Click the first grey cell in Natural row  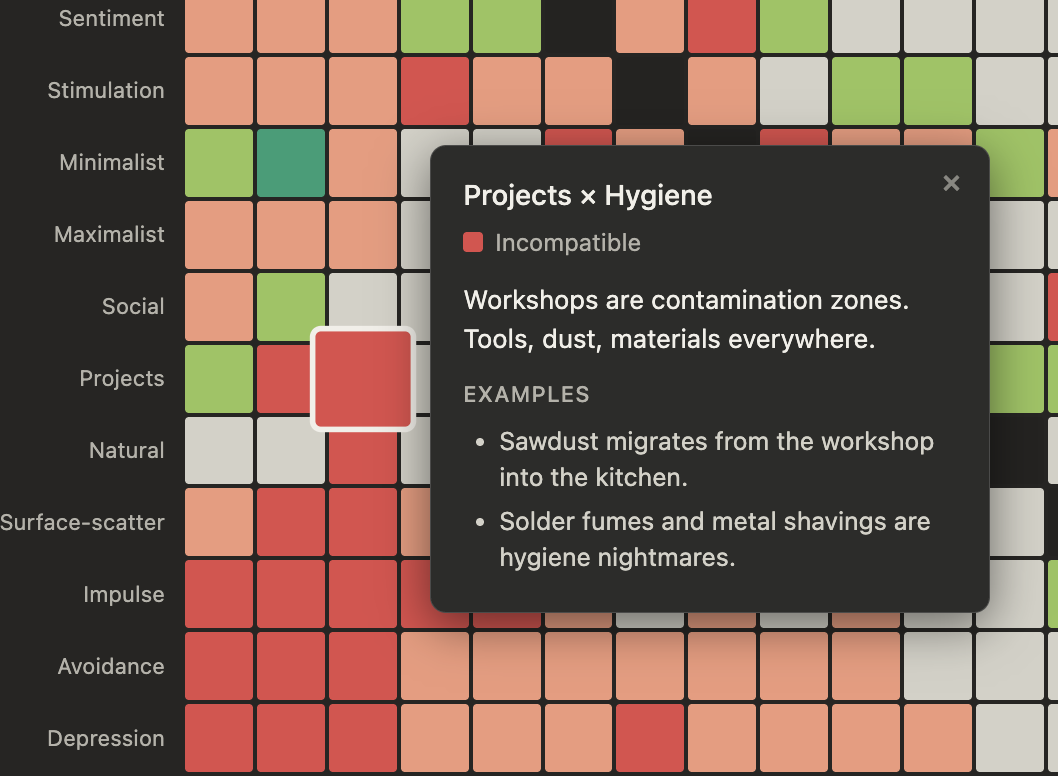[x=219, y=451]
